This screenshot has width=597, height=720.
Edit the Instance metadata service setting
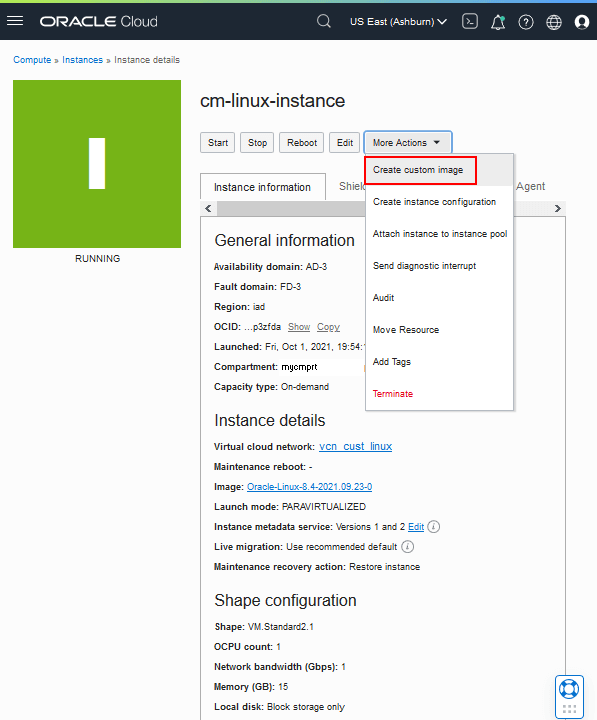416,527
